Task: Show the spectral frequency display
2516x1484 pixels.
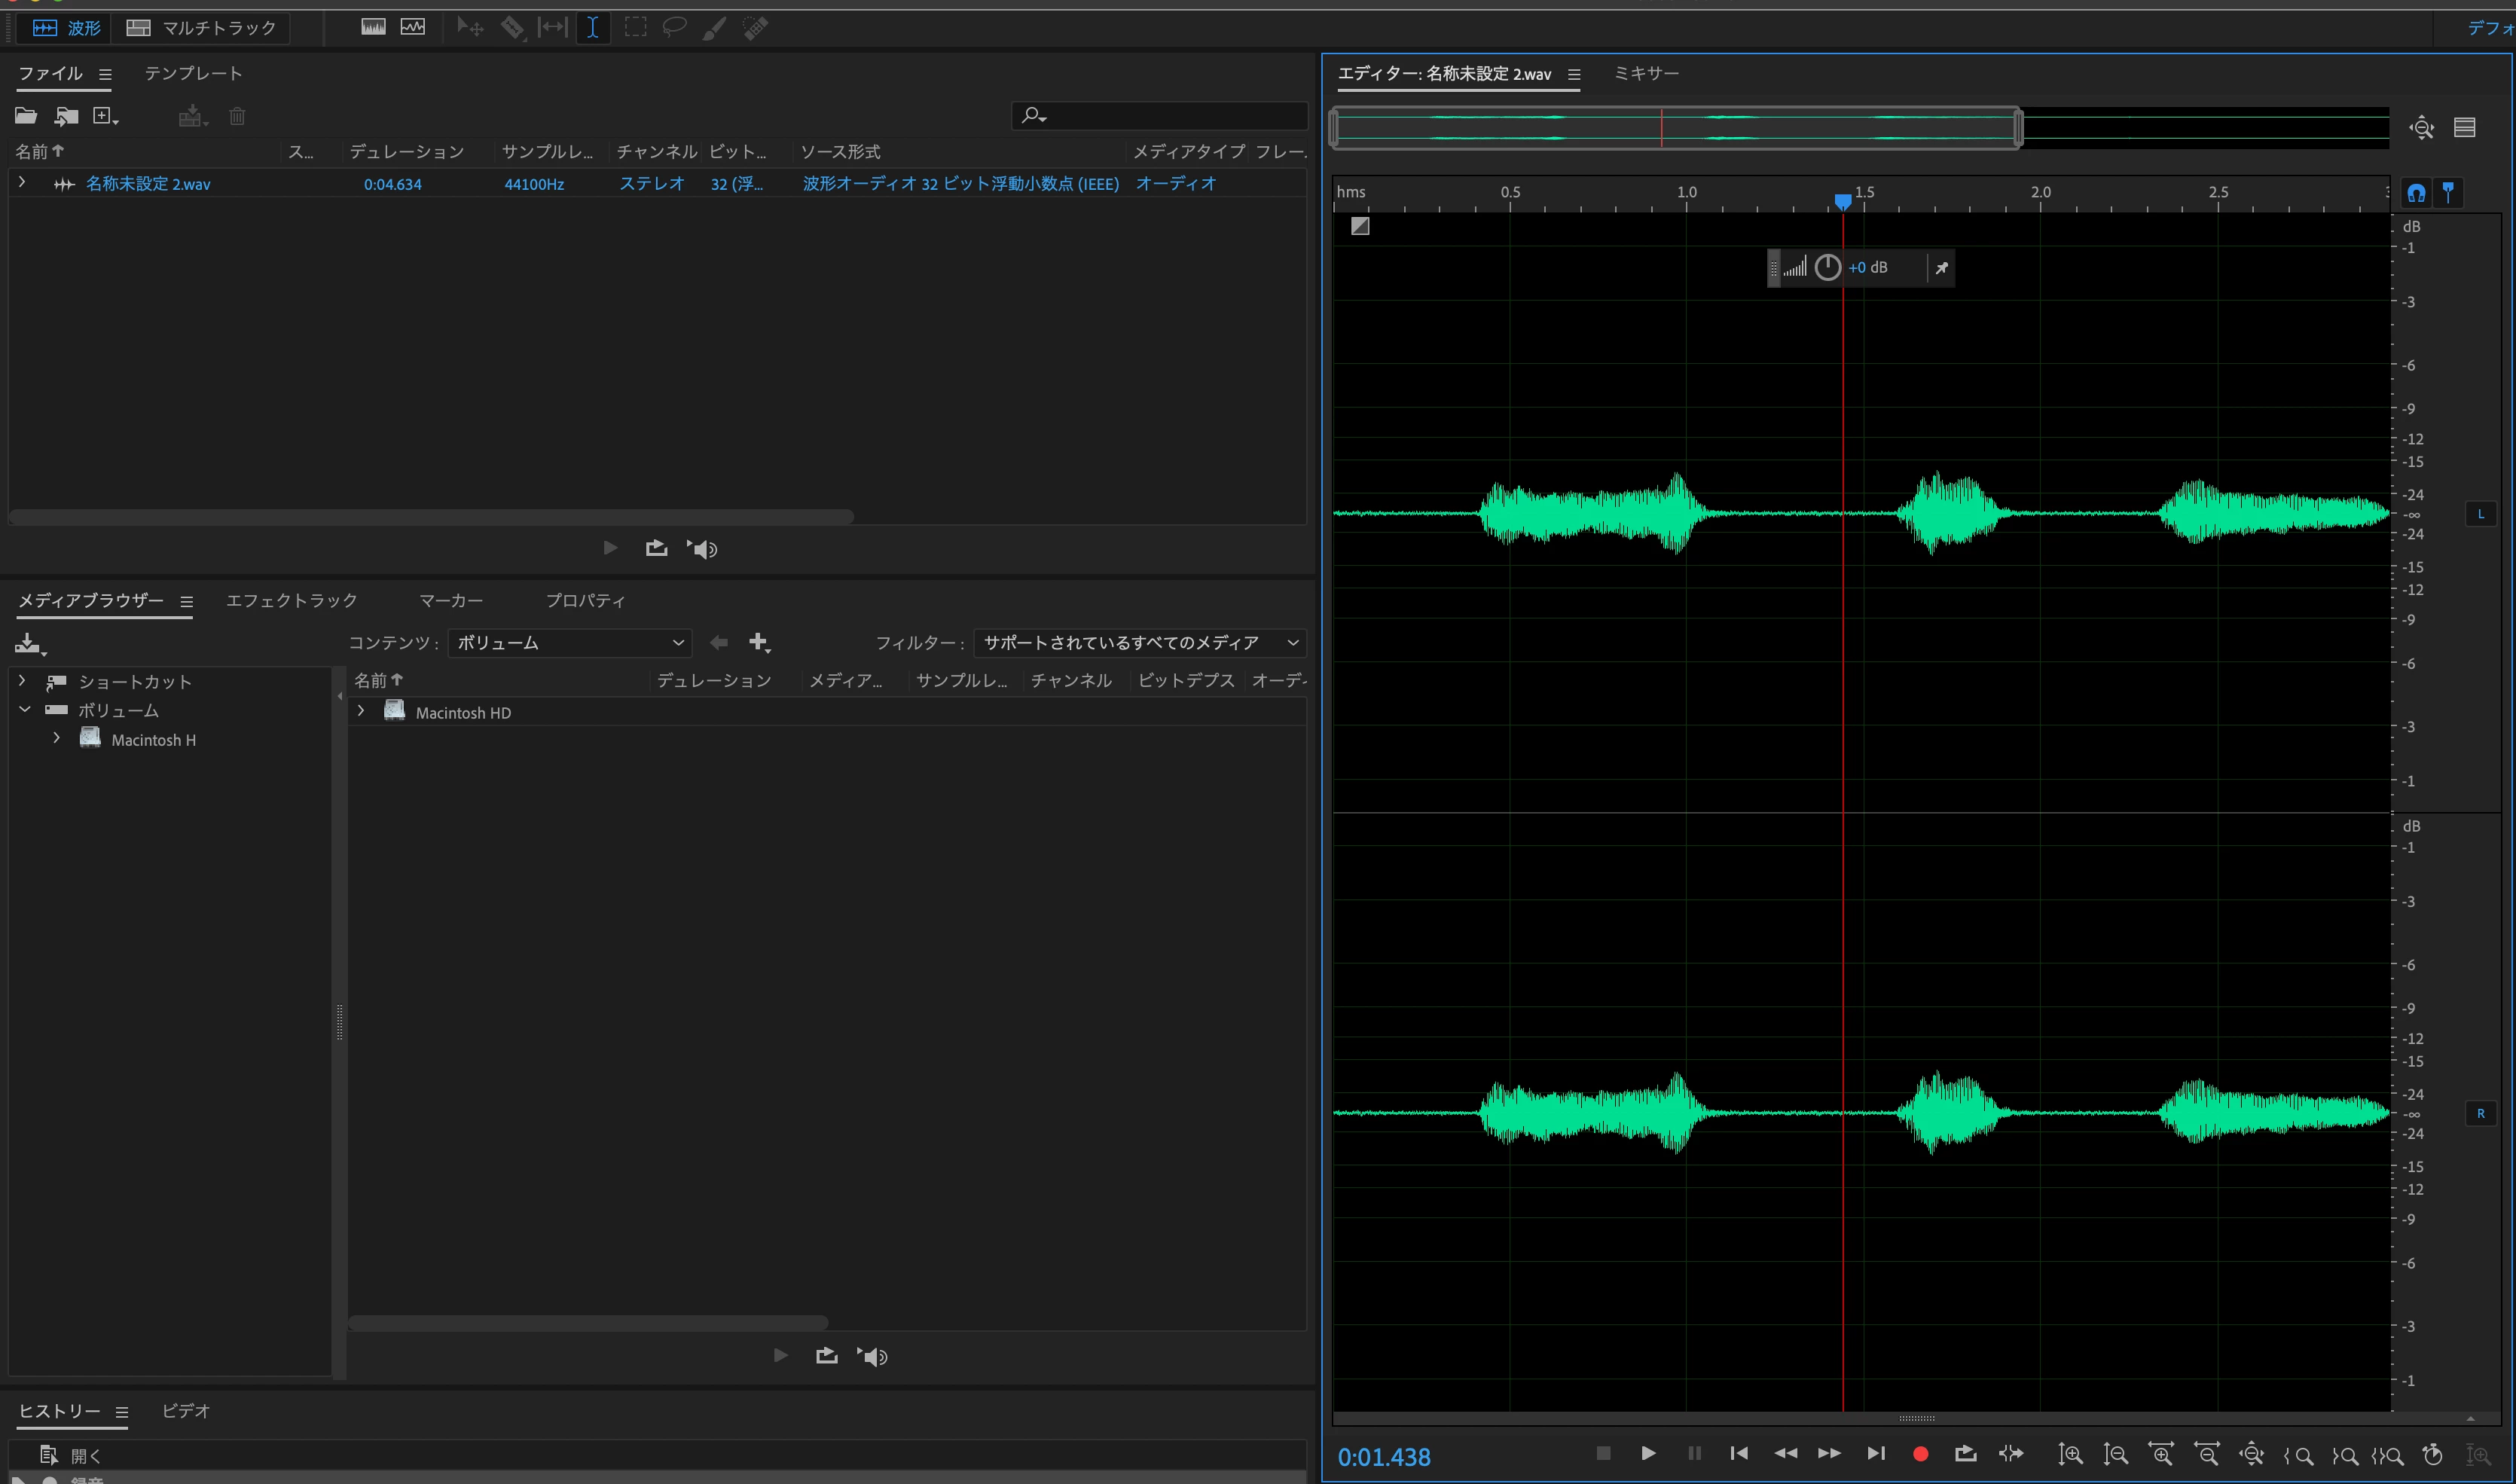Action: 373,27
